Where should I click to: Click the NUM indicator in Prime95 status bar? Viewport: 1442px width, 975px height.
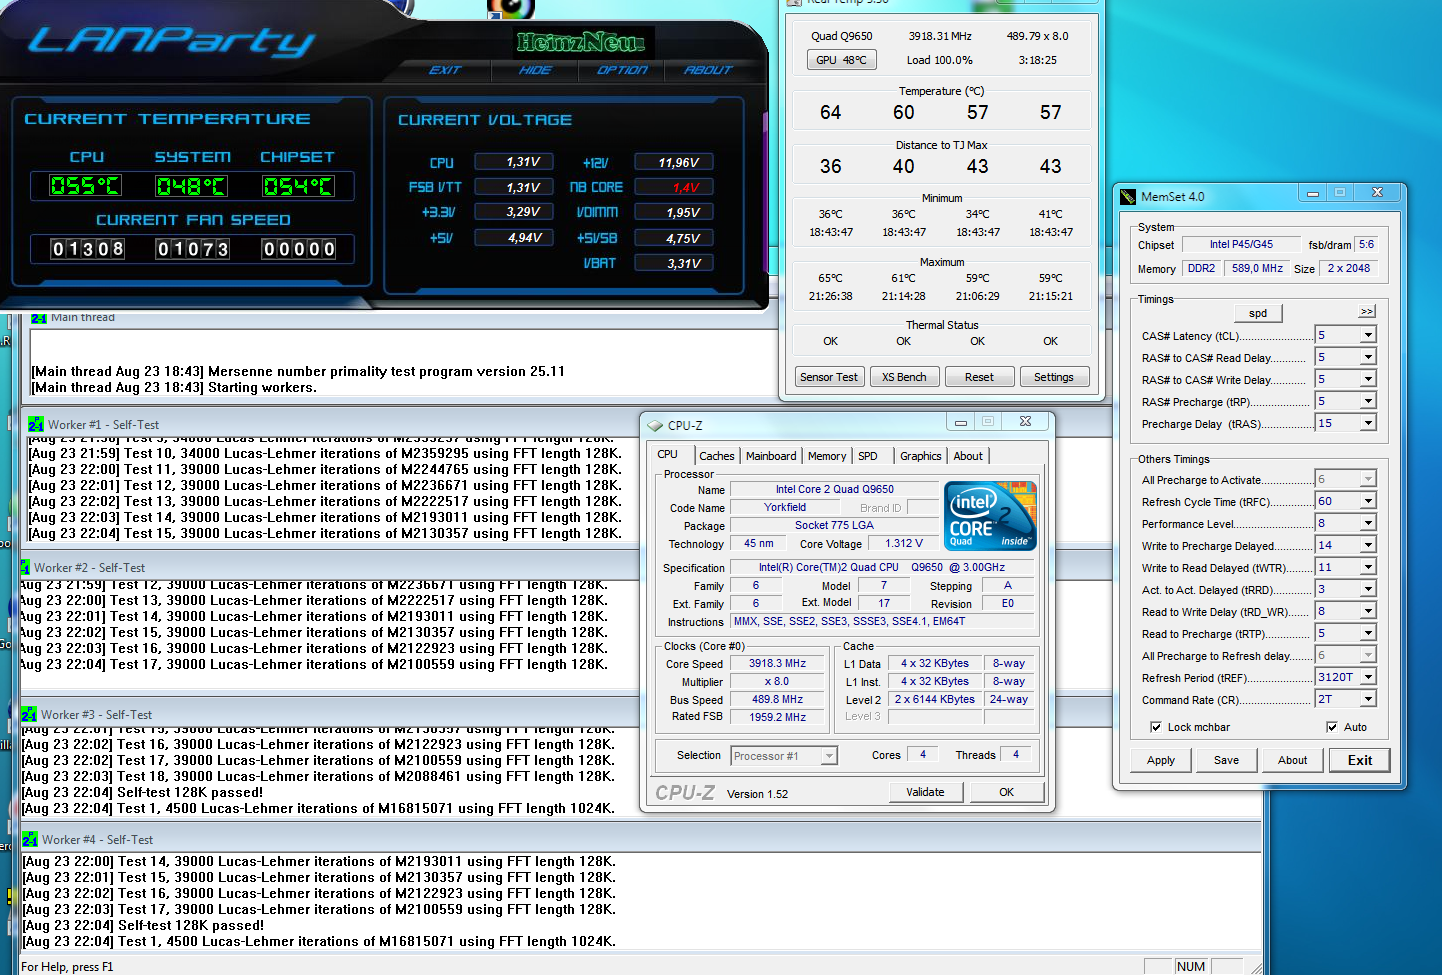point(1190,966)
